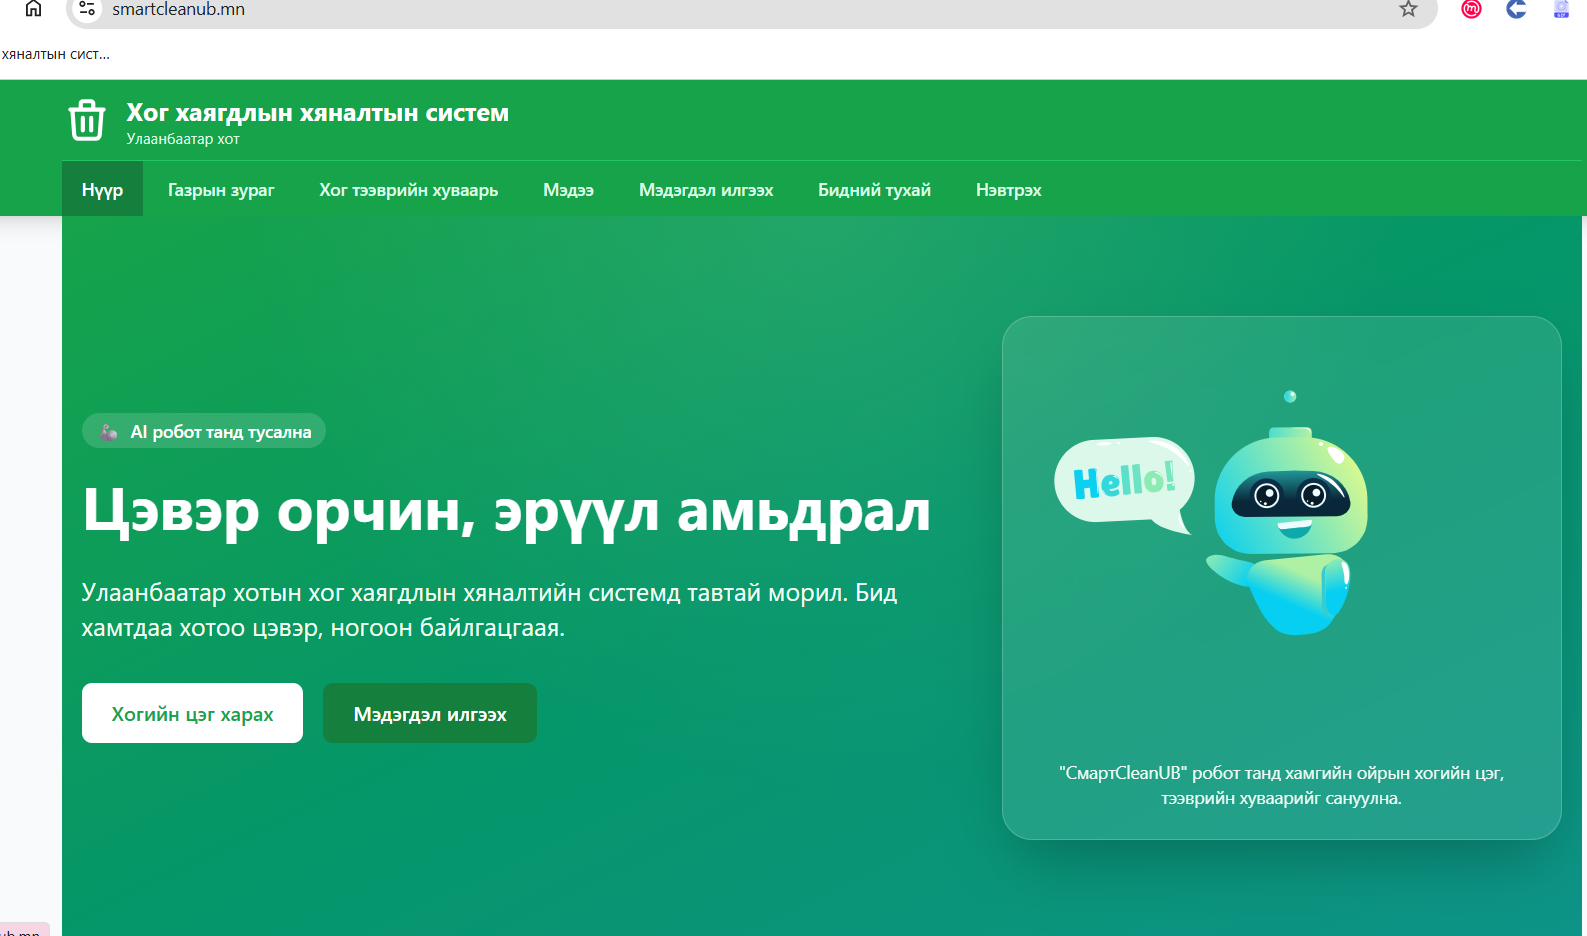Click the heading Цэвэр орчин, эрүүл амьдрал
Image resolution: width=1587 pixels, height=936 pixels.
click(x=506, y=511)
